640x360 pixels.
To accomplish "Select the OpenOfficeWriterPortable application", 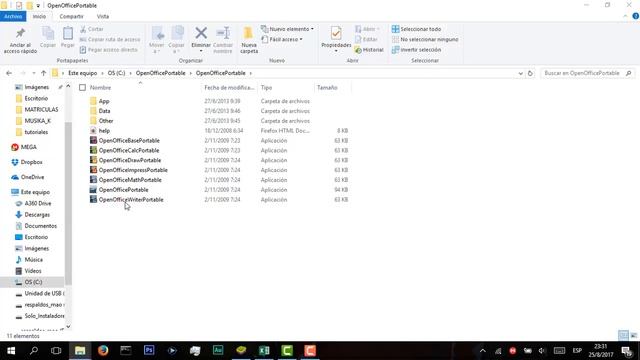I will coord(131,200).
